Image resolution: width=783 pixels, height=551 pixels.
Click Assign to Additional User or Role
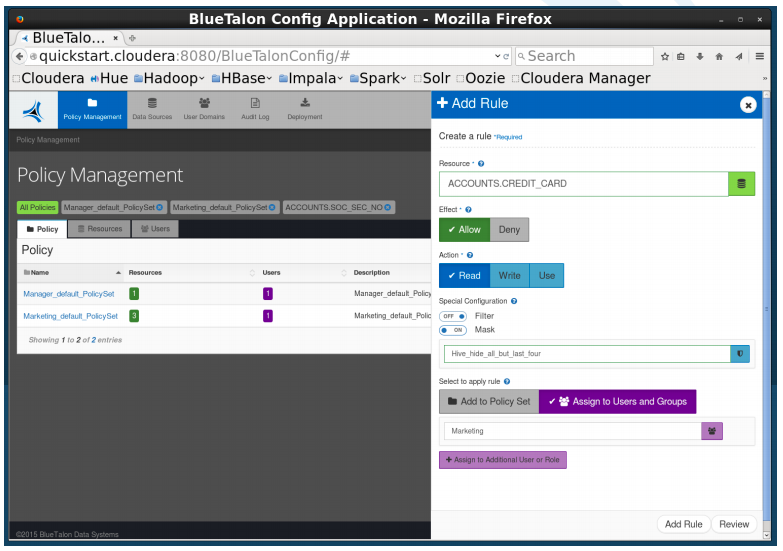tap(502, 460)
